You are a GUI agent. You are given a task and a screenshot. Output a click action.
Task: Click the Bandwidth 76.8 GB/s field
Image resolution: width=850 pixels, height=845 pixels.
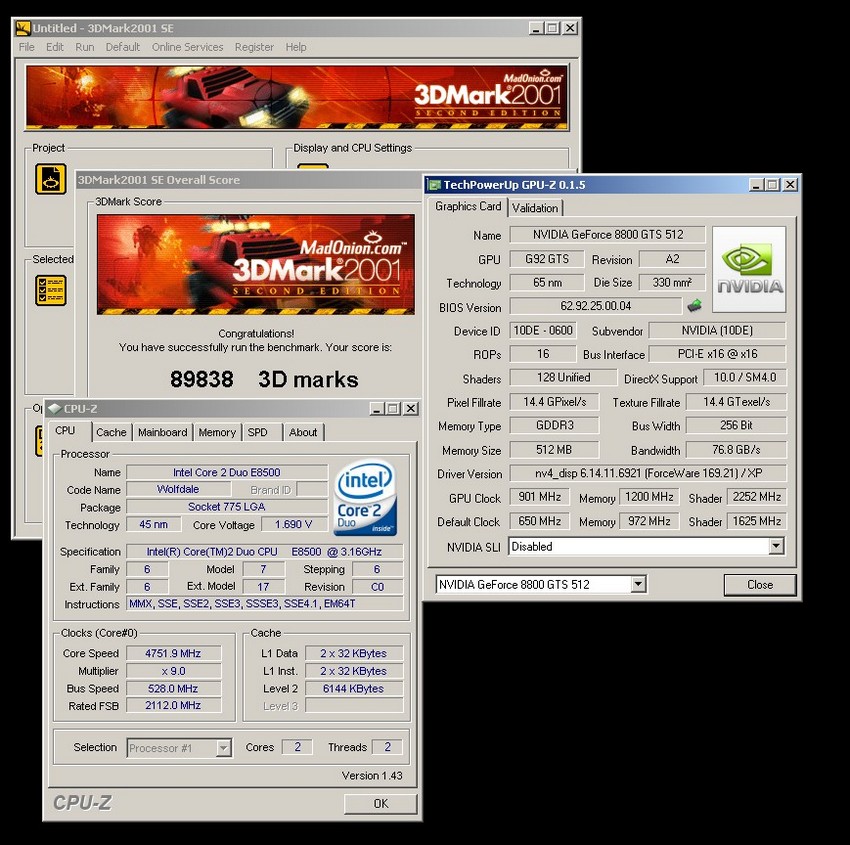click(736, 449)
